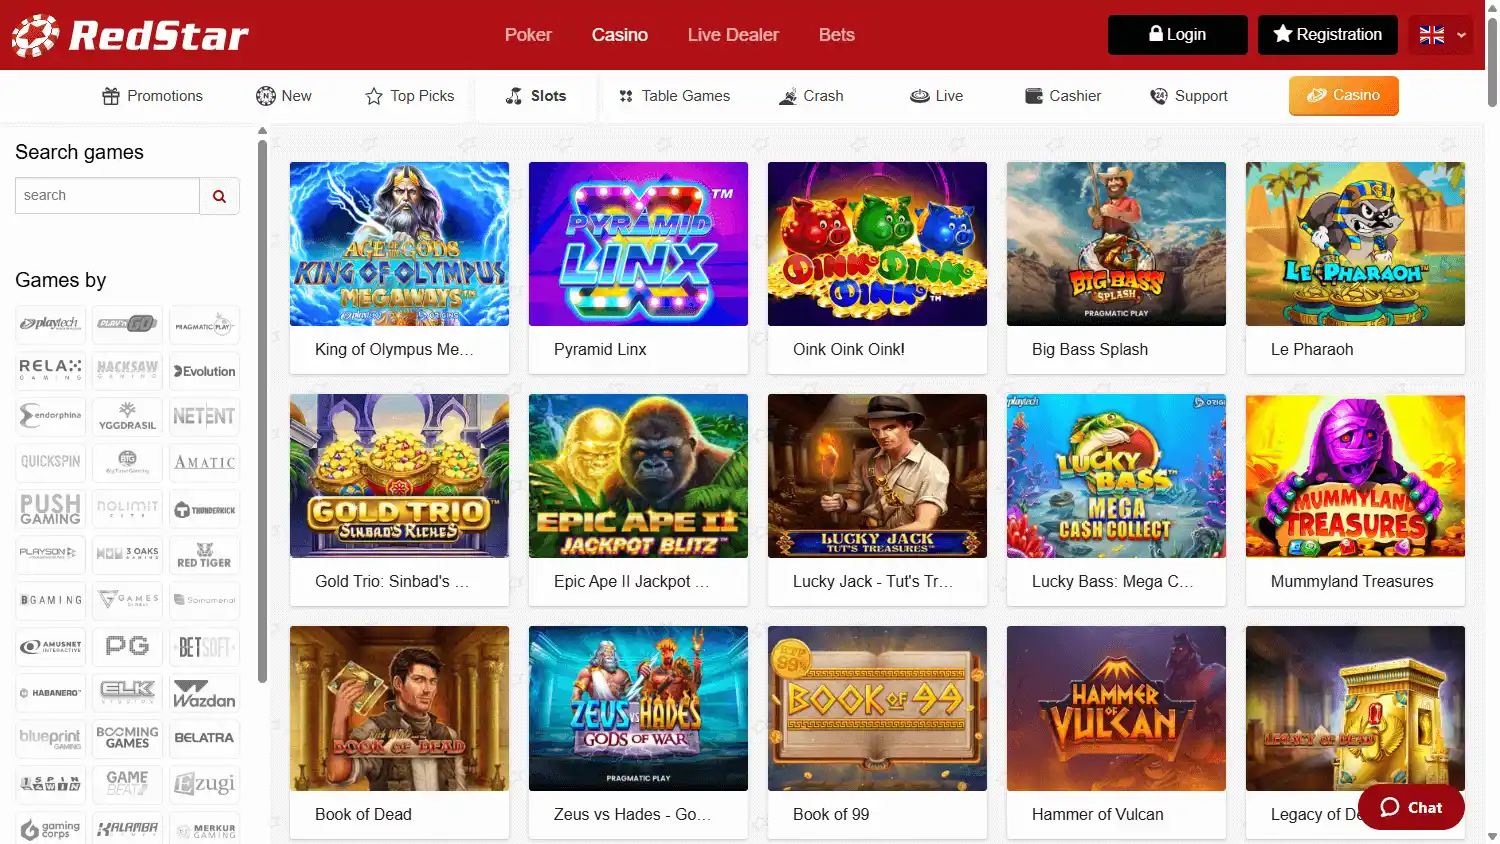Open the language flag dropdown

point(1441,35)
